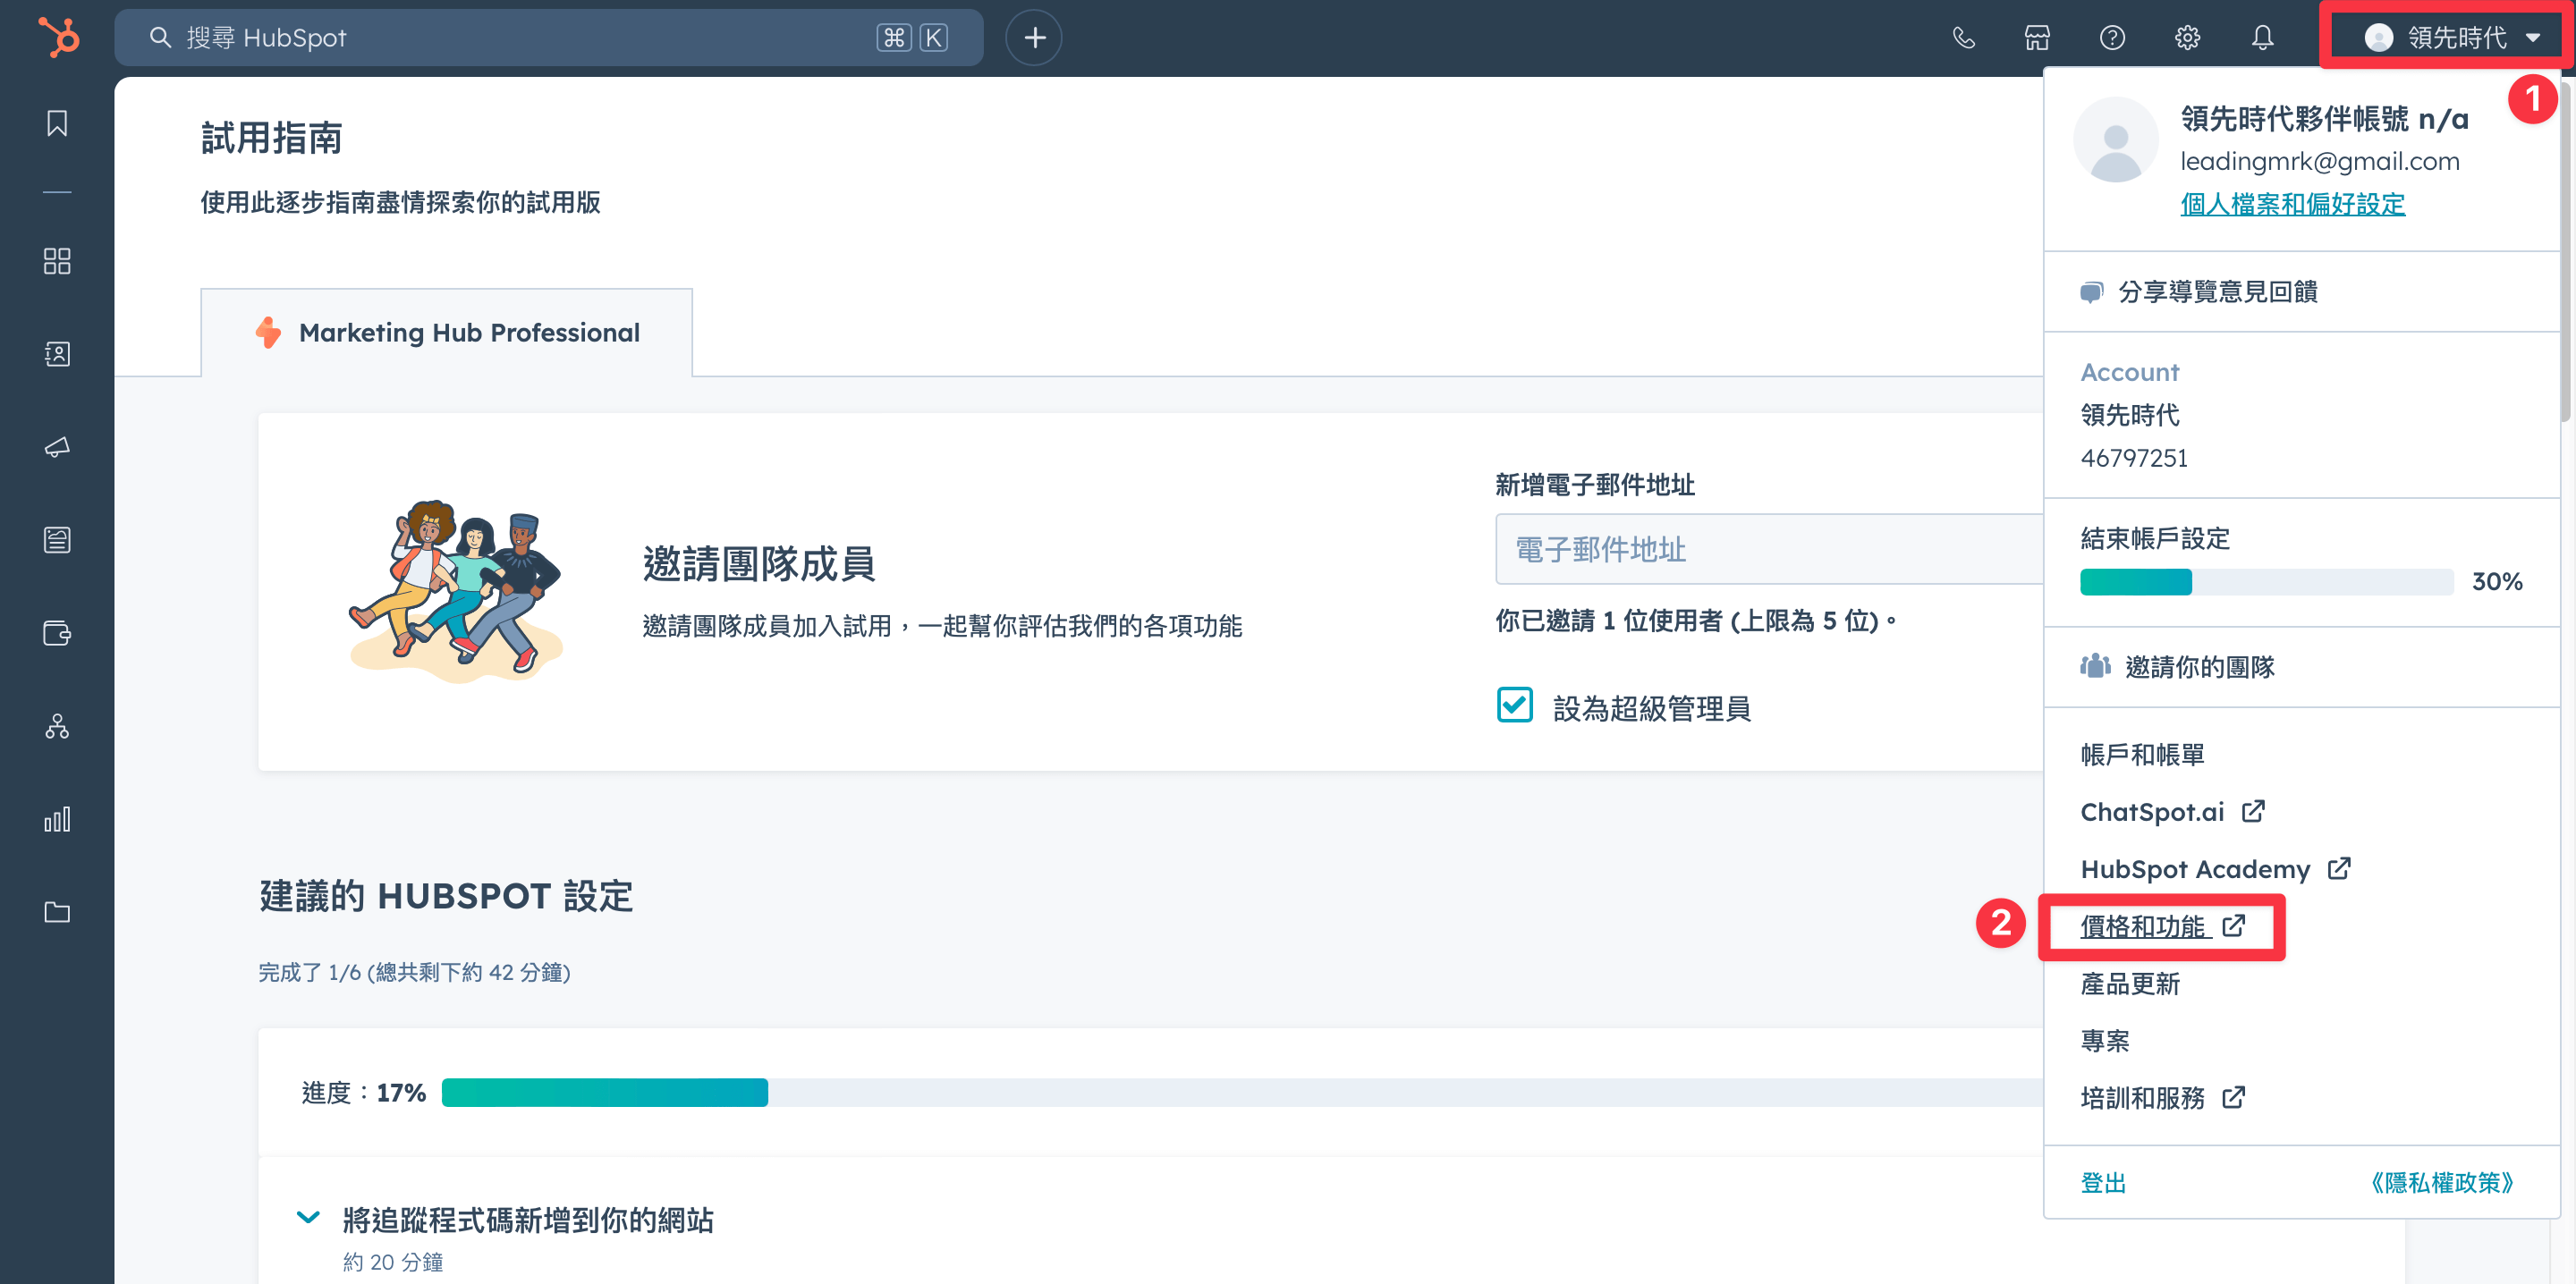Open the Marketplace storefront icon

2037,38
